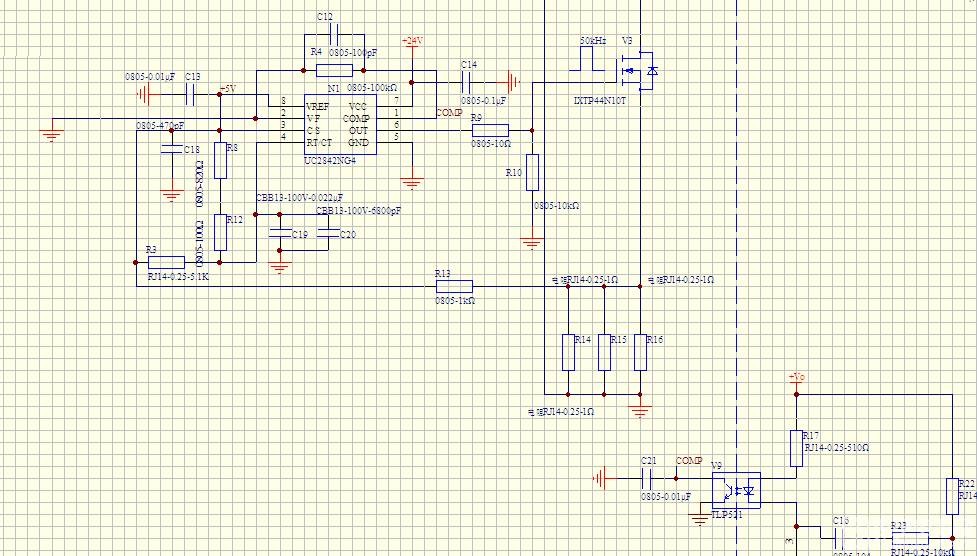Select the TLP521 optocoupler V9
Image resolution: width=977 pixels, height=556 pixels.
(735, 490)
